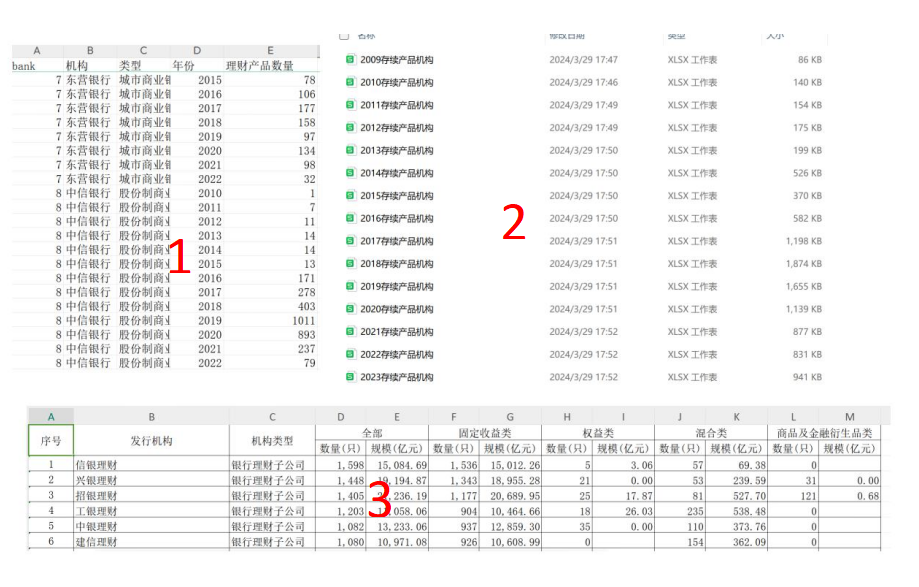Click the spreadsheet icon beside 2011存续产品机构
Viewport: 919px width, 587px height.
[x=350, y=105]
